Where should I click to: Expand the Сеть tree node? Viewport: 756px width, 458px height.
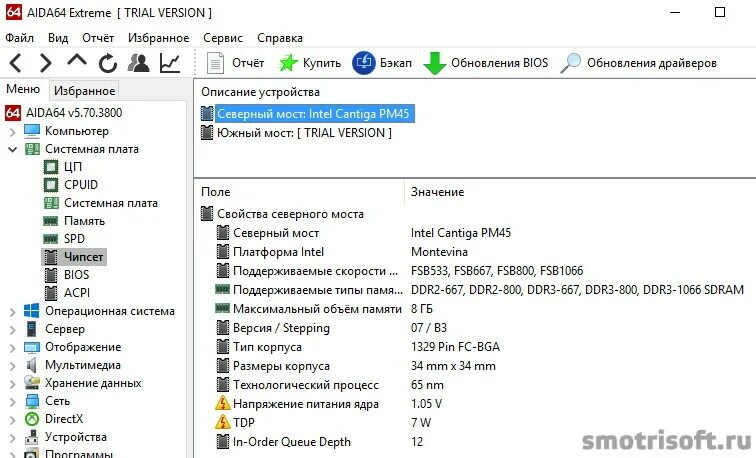13,402
